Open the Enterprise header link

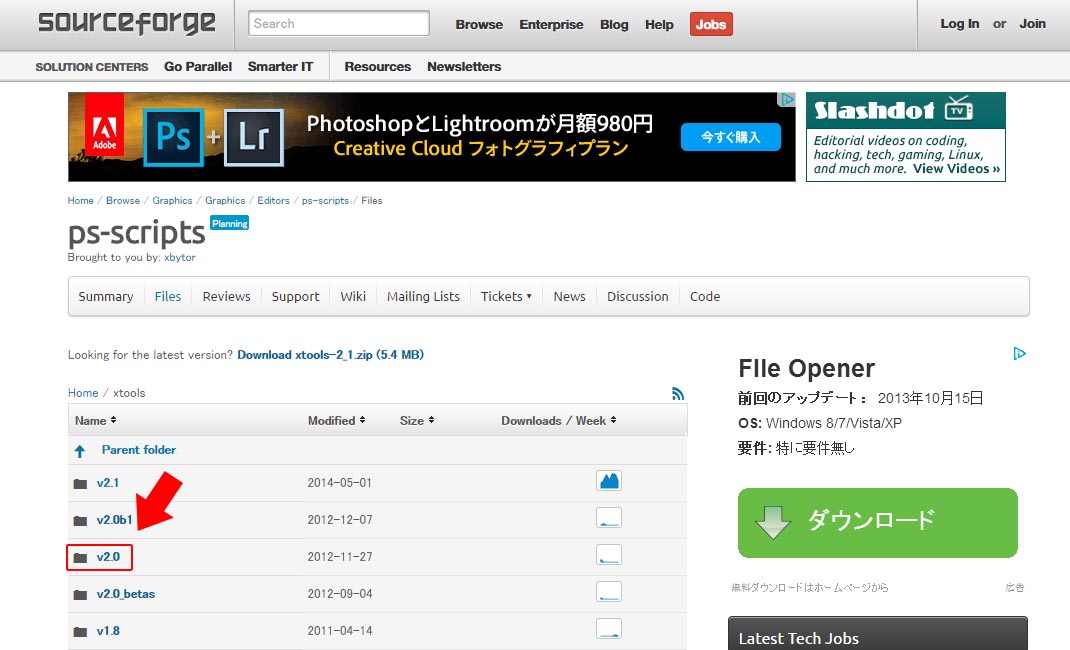(551, 25)
